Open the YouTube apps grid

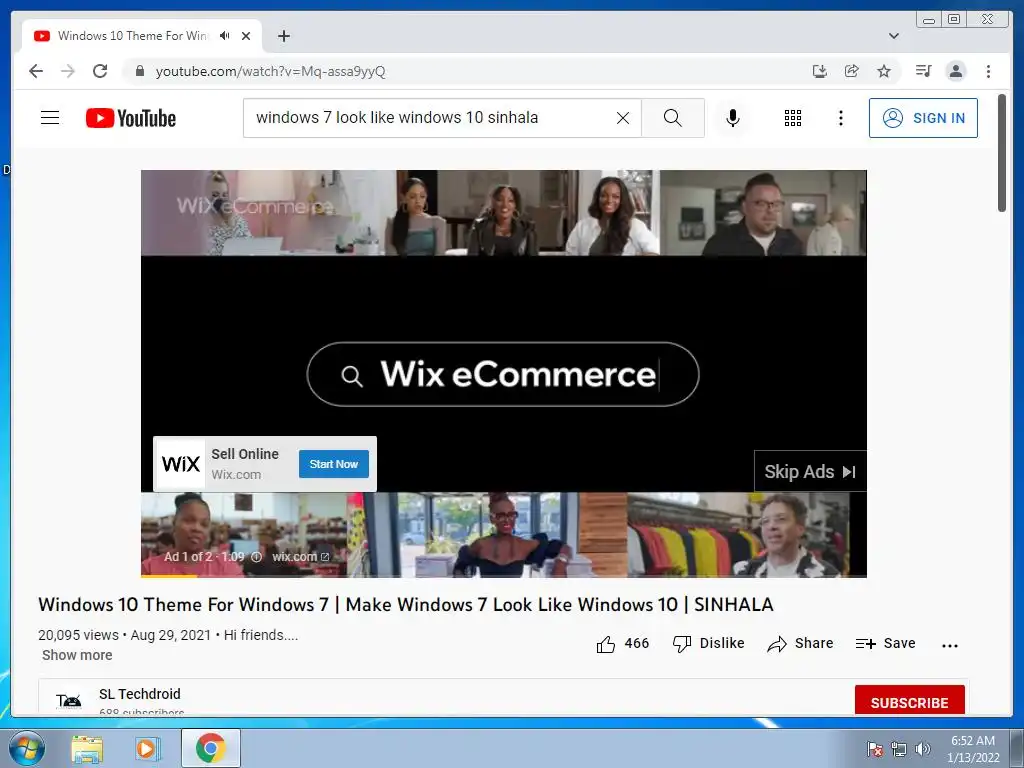click(x=793, y=118)
